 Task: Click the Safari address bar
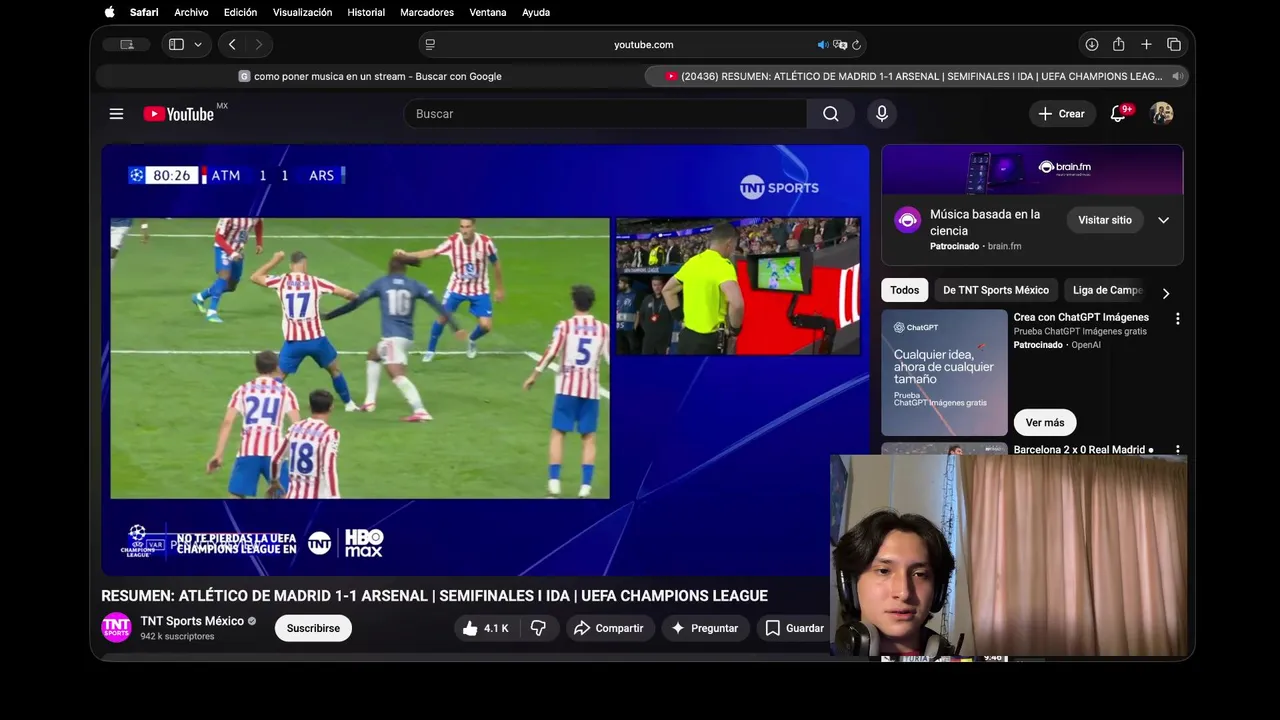643,44
